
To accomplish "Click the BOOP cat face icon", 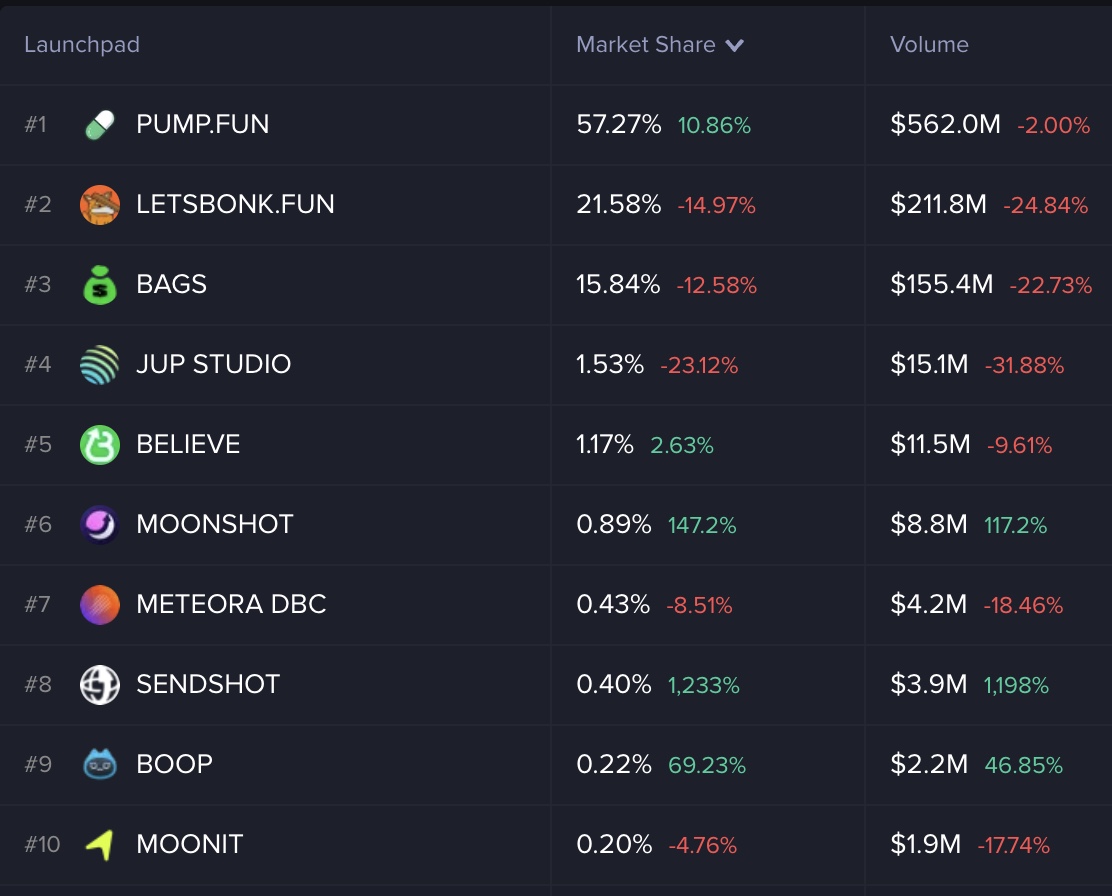I will 100,765.
